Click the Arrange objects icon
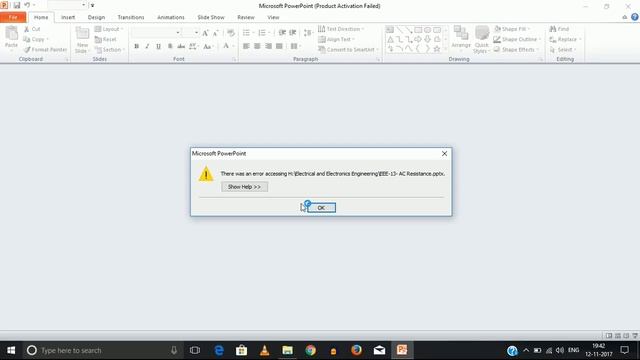 click(461, 33)
